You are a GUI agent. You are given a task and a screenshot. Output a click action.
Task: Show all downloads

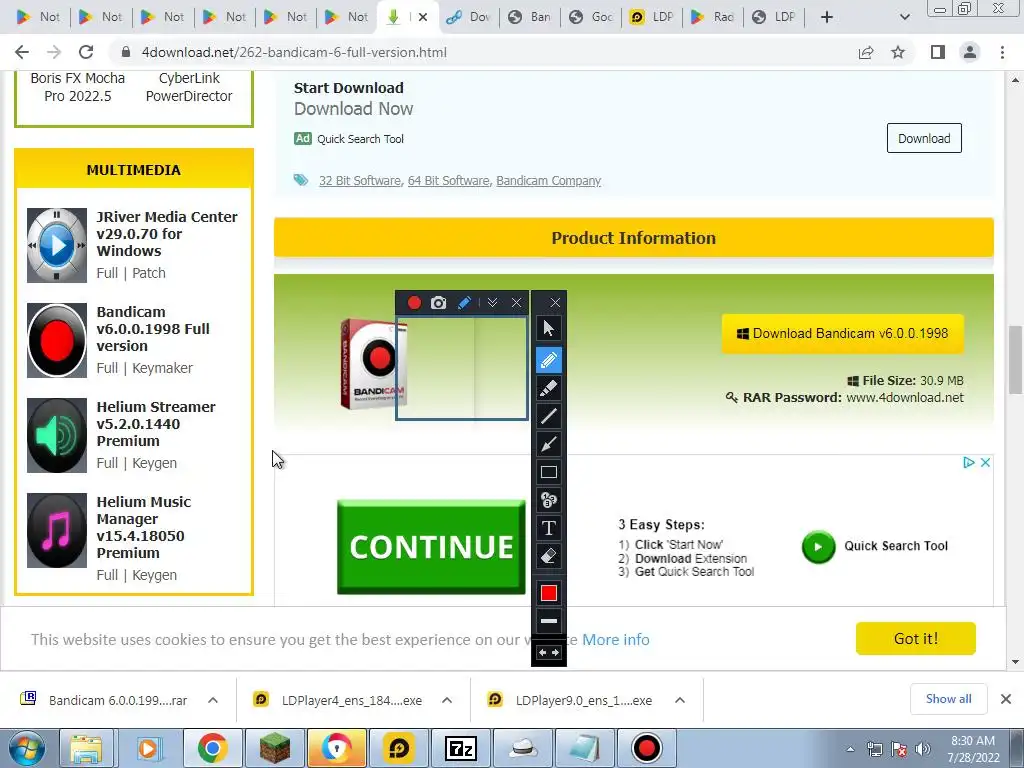pos(948,699)
